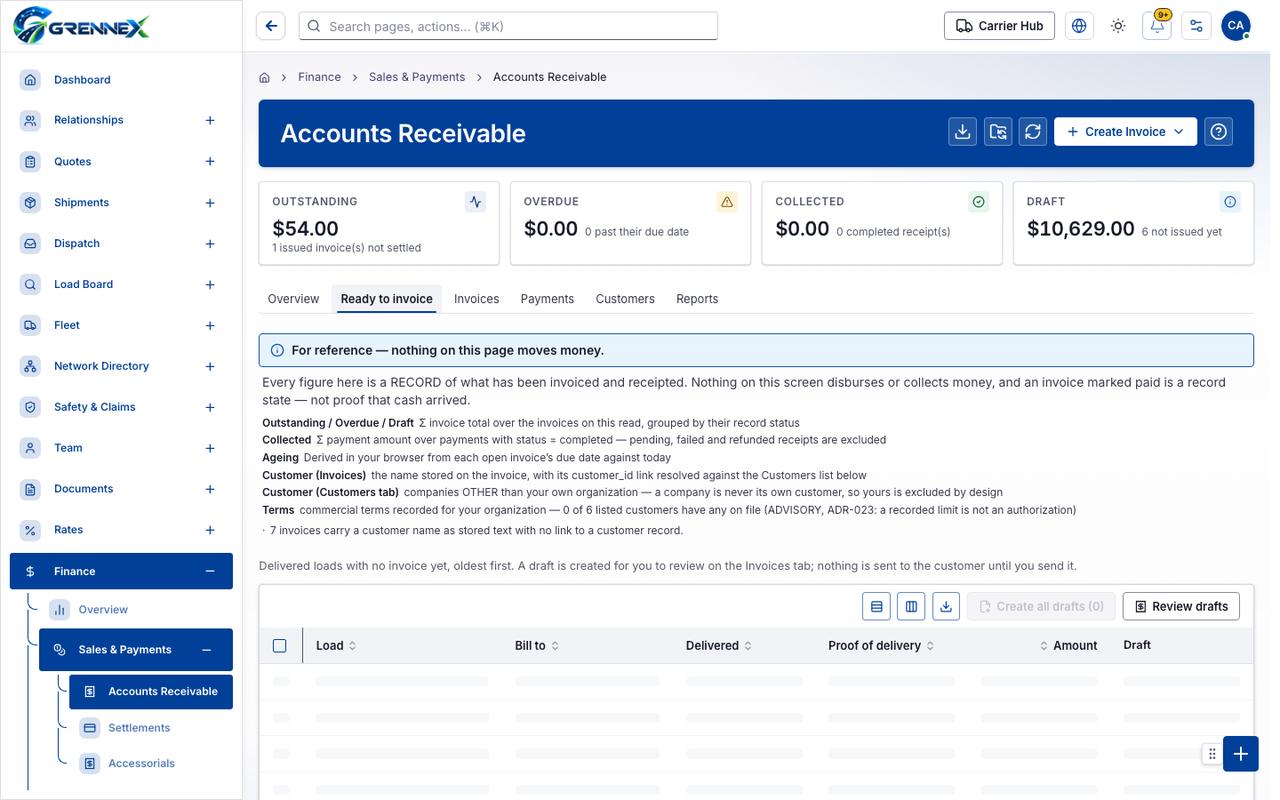Download from the Accounts Receivable header

coord(963,132)
